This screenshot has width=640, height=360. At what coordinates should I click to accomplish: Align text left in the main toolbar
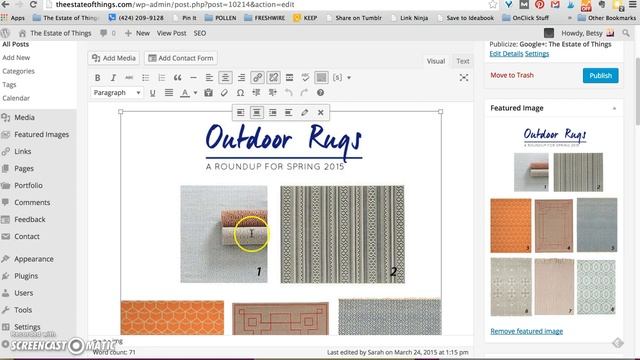(x=209, y=78)
